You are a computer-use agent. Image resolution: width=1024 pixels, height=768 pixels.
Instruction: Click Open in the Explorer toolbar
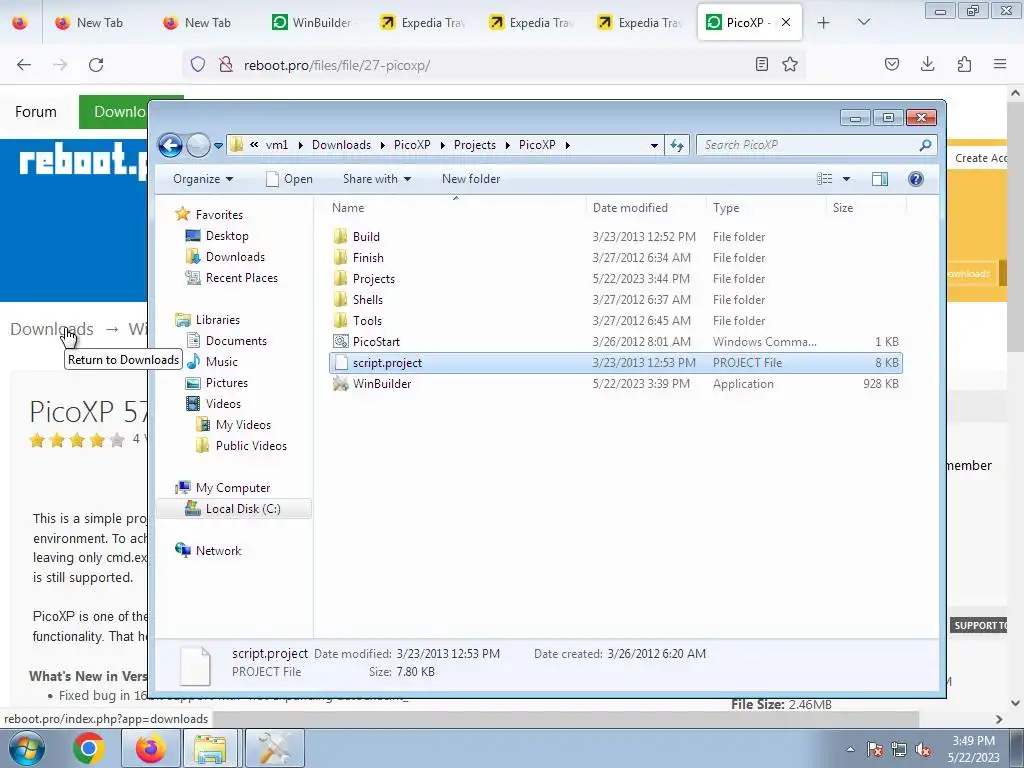(x=289, y=179)
